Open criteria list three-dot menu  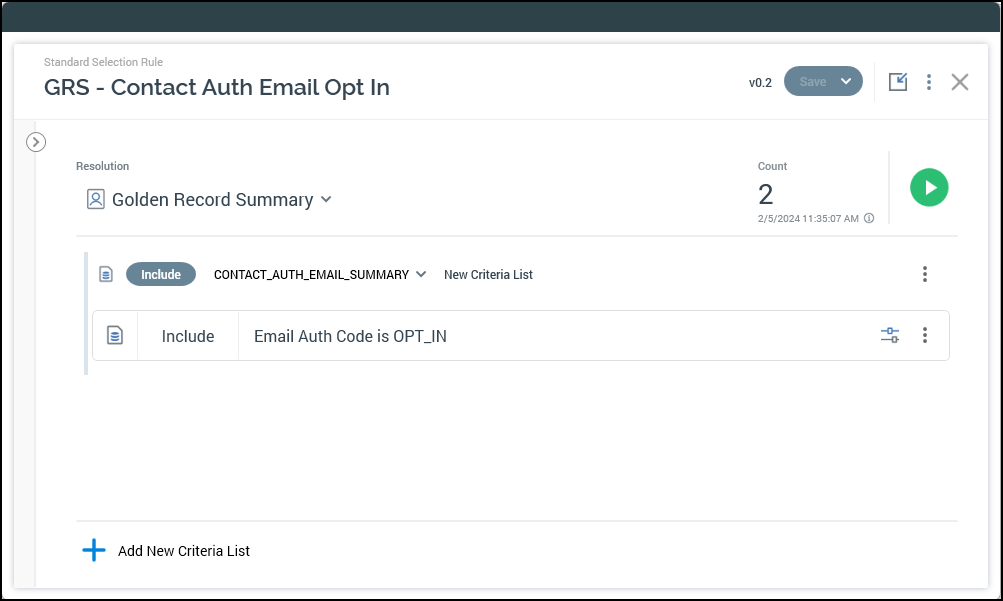(x=925, y=274)
